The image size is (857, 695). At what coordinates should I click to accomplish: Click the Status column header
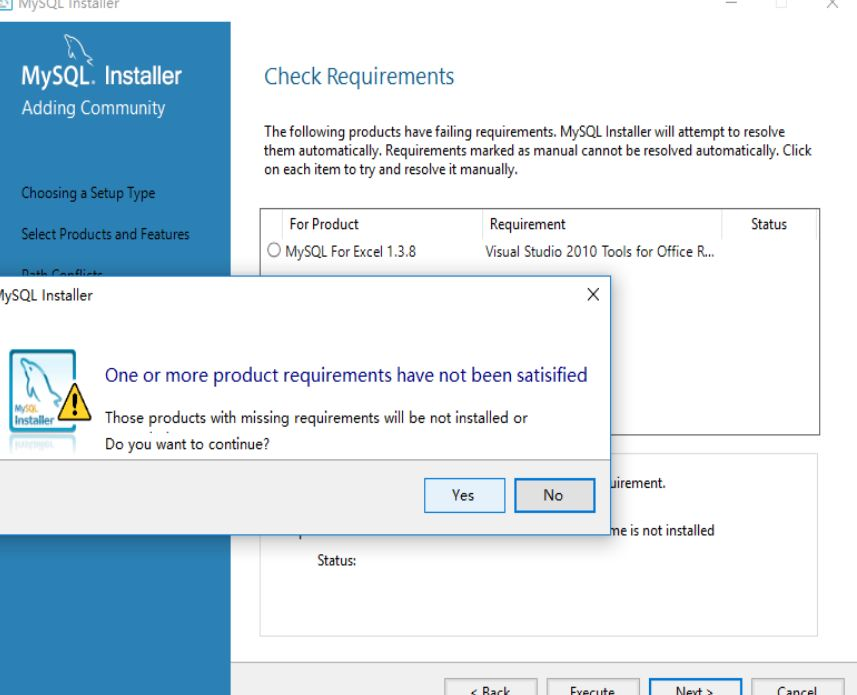tap(768, 224)
